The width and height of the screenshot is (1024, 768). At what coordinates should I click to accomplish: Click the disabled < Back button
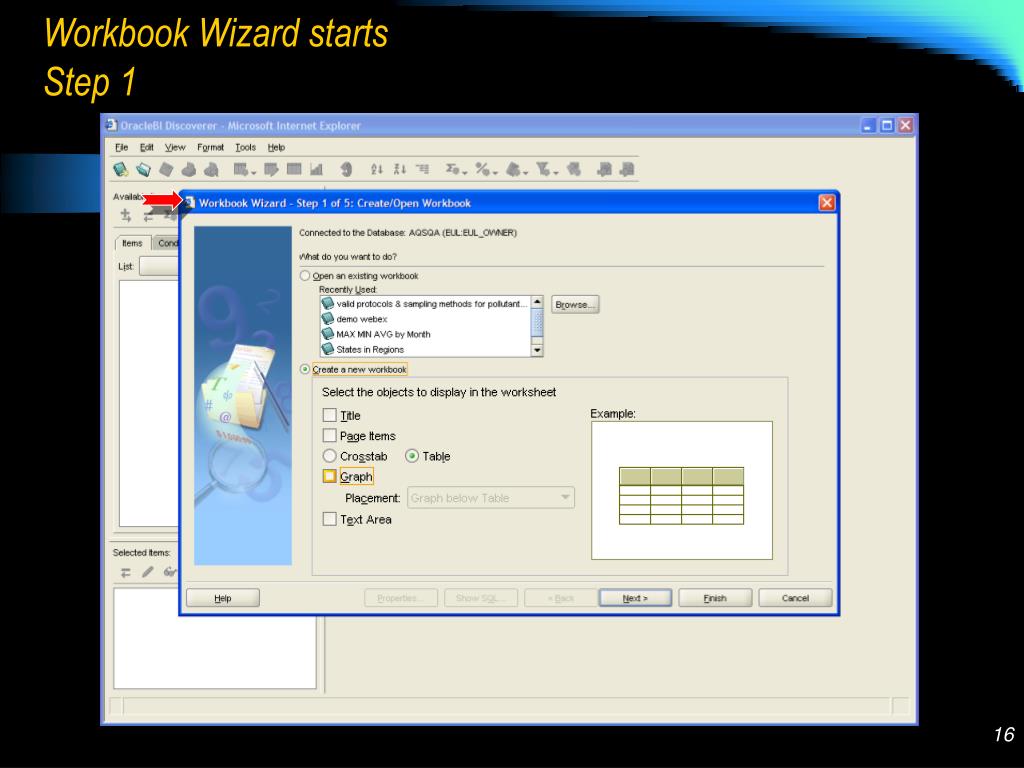click(x=561, y=598)
